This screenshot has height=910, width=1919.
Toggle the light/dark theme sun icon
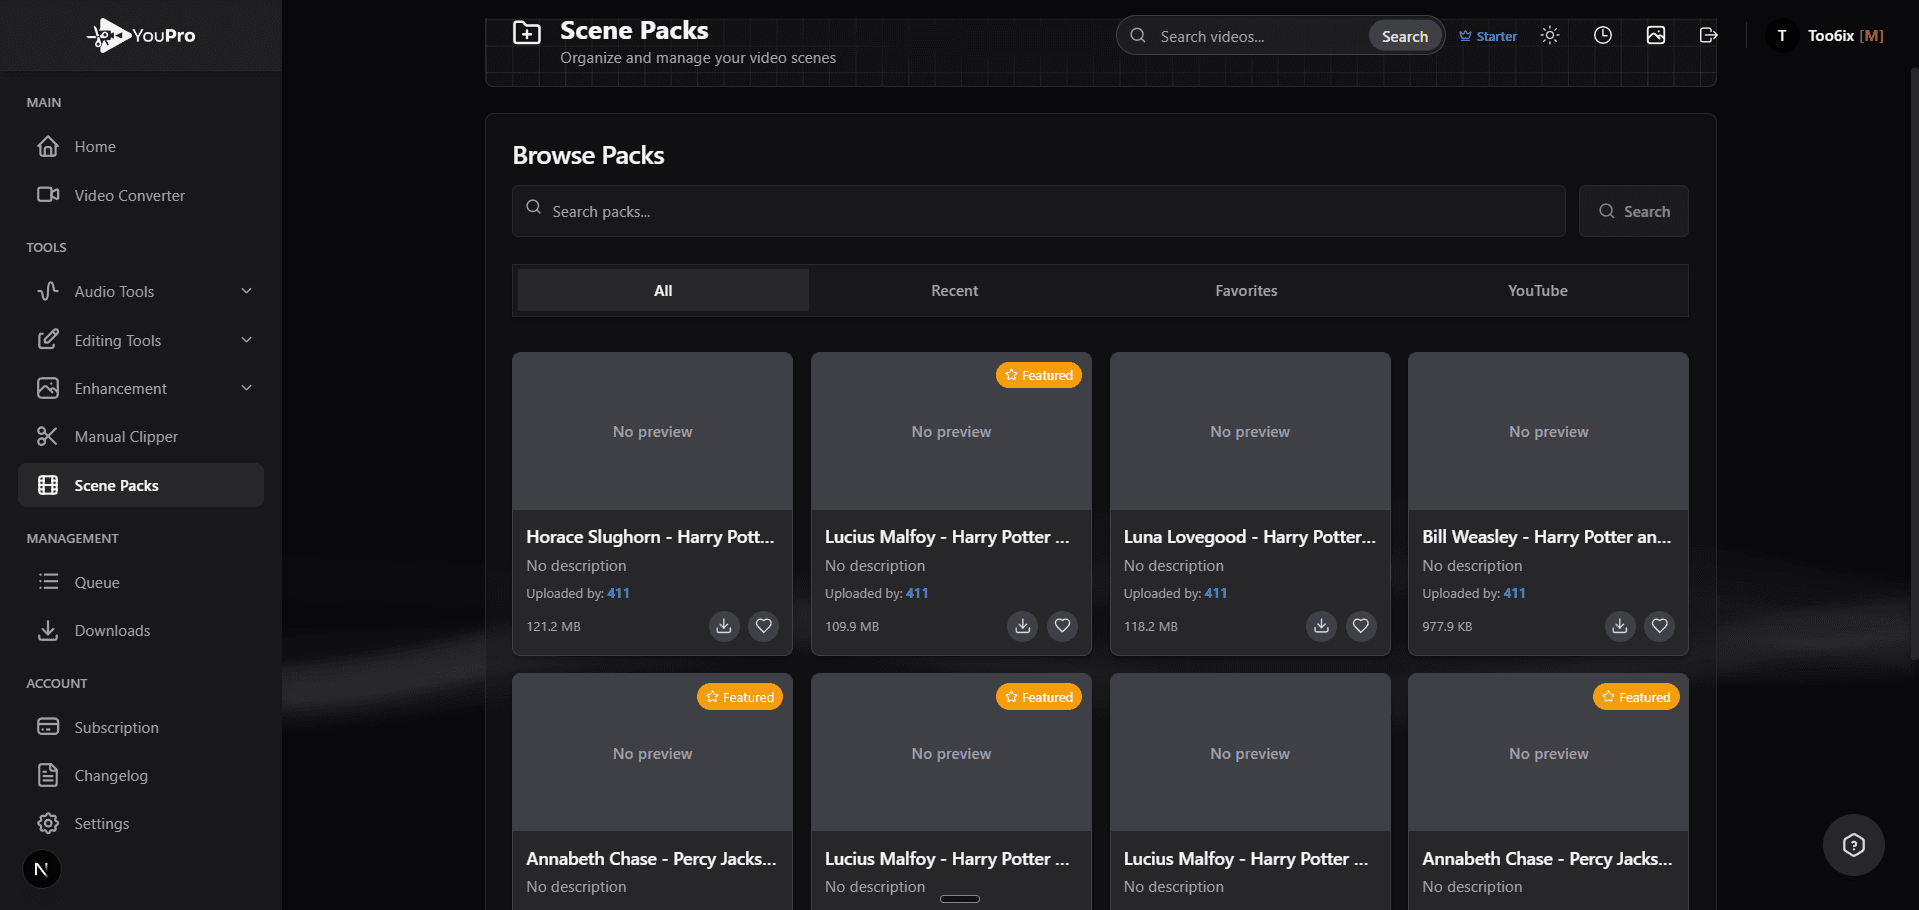tap(1550, 35)
